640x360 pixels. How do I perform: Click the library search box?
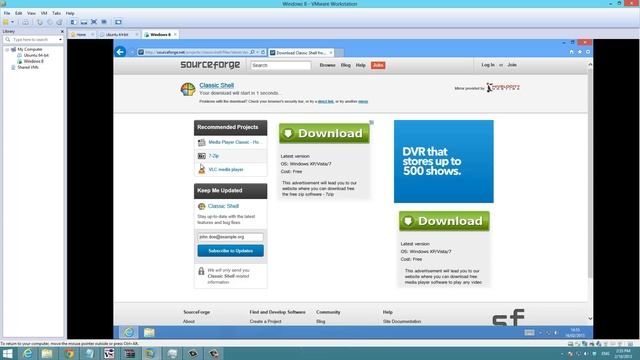click(x=33, y=40)
